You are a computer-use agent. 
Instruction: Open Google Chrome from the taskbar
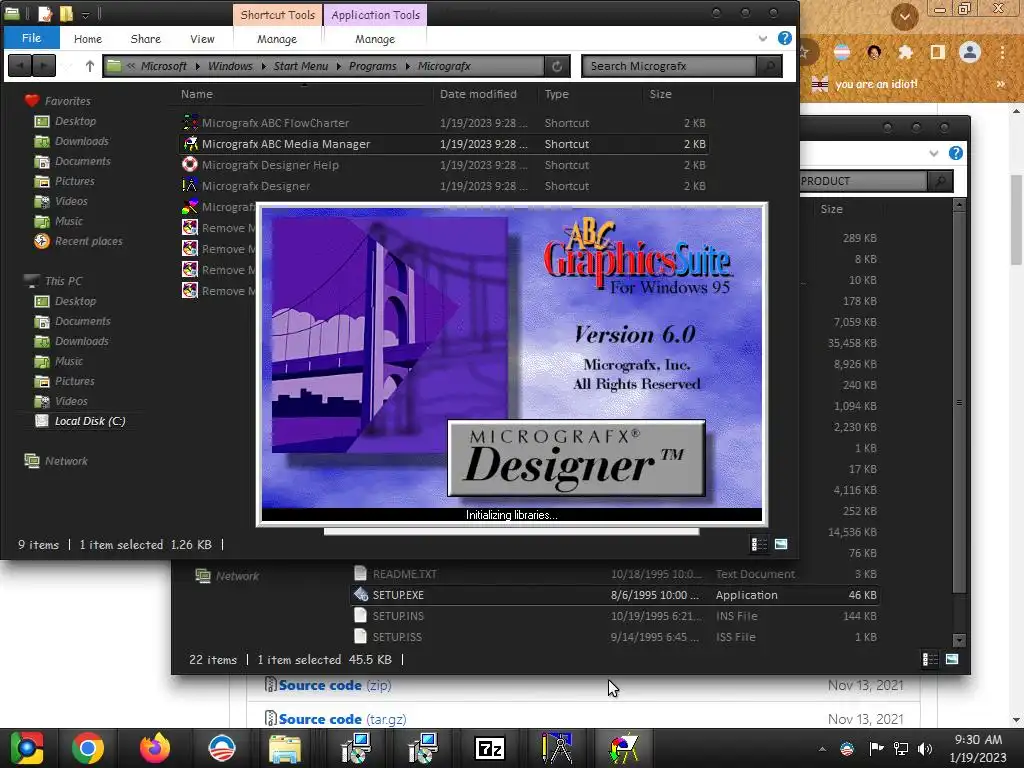tap(88, 748)
